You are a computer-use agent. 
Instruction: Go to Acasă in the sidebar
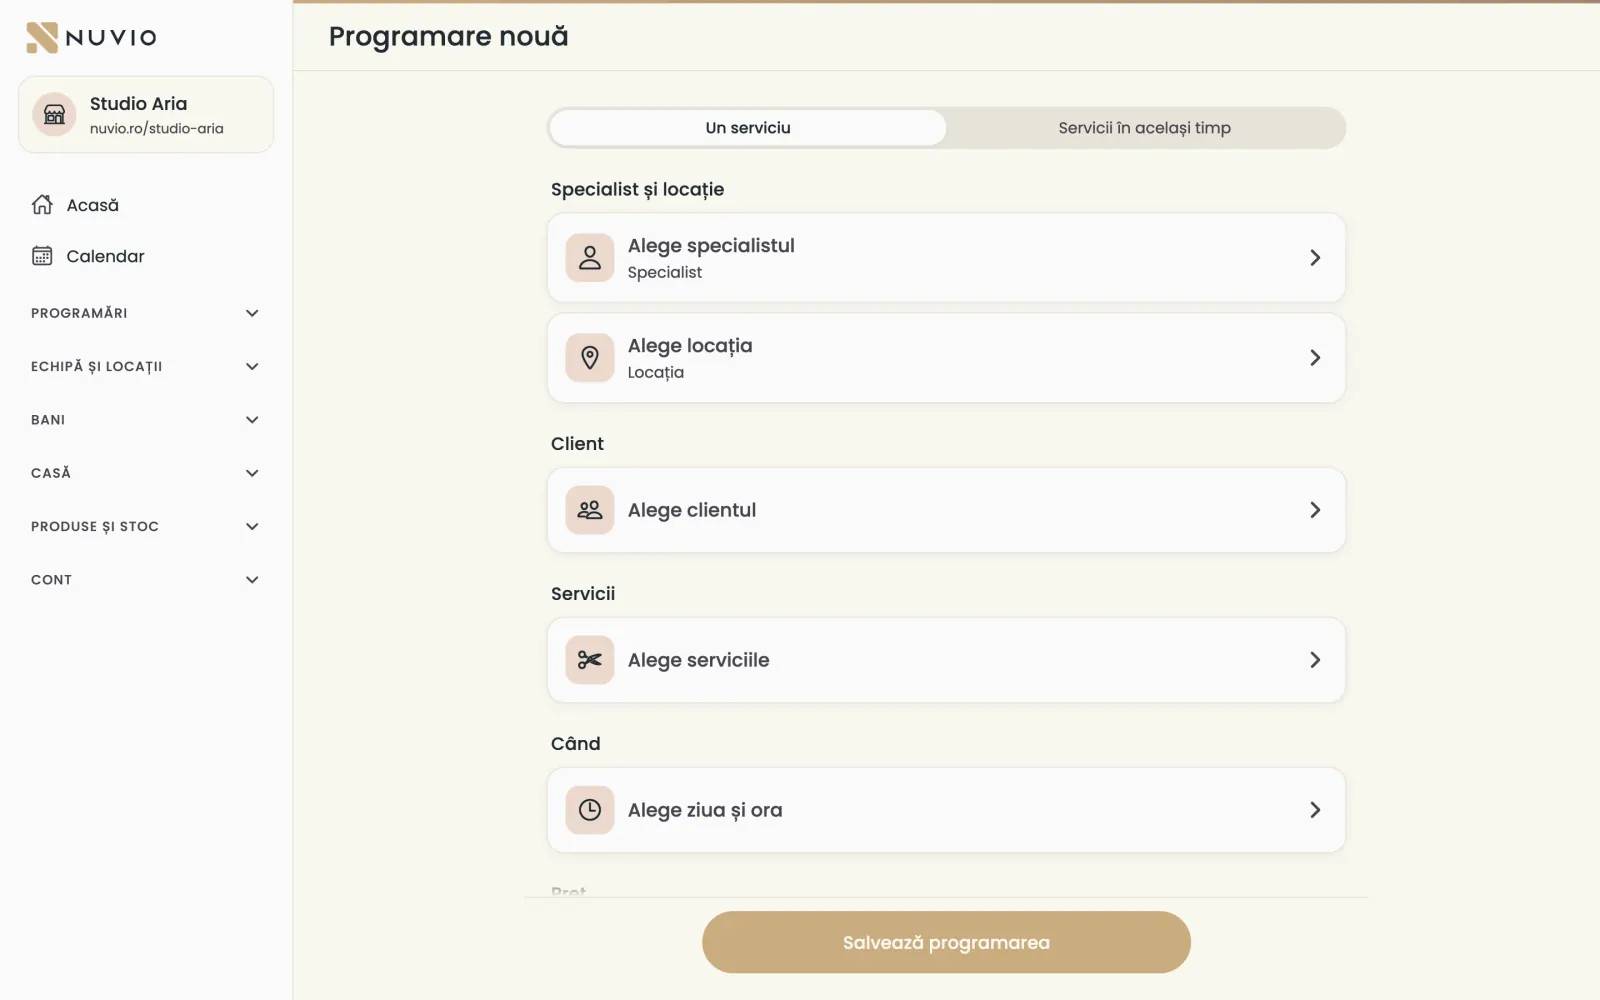pyautogui.click(x=145, y=205)
